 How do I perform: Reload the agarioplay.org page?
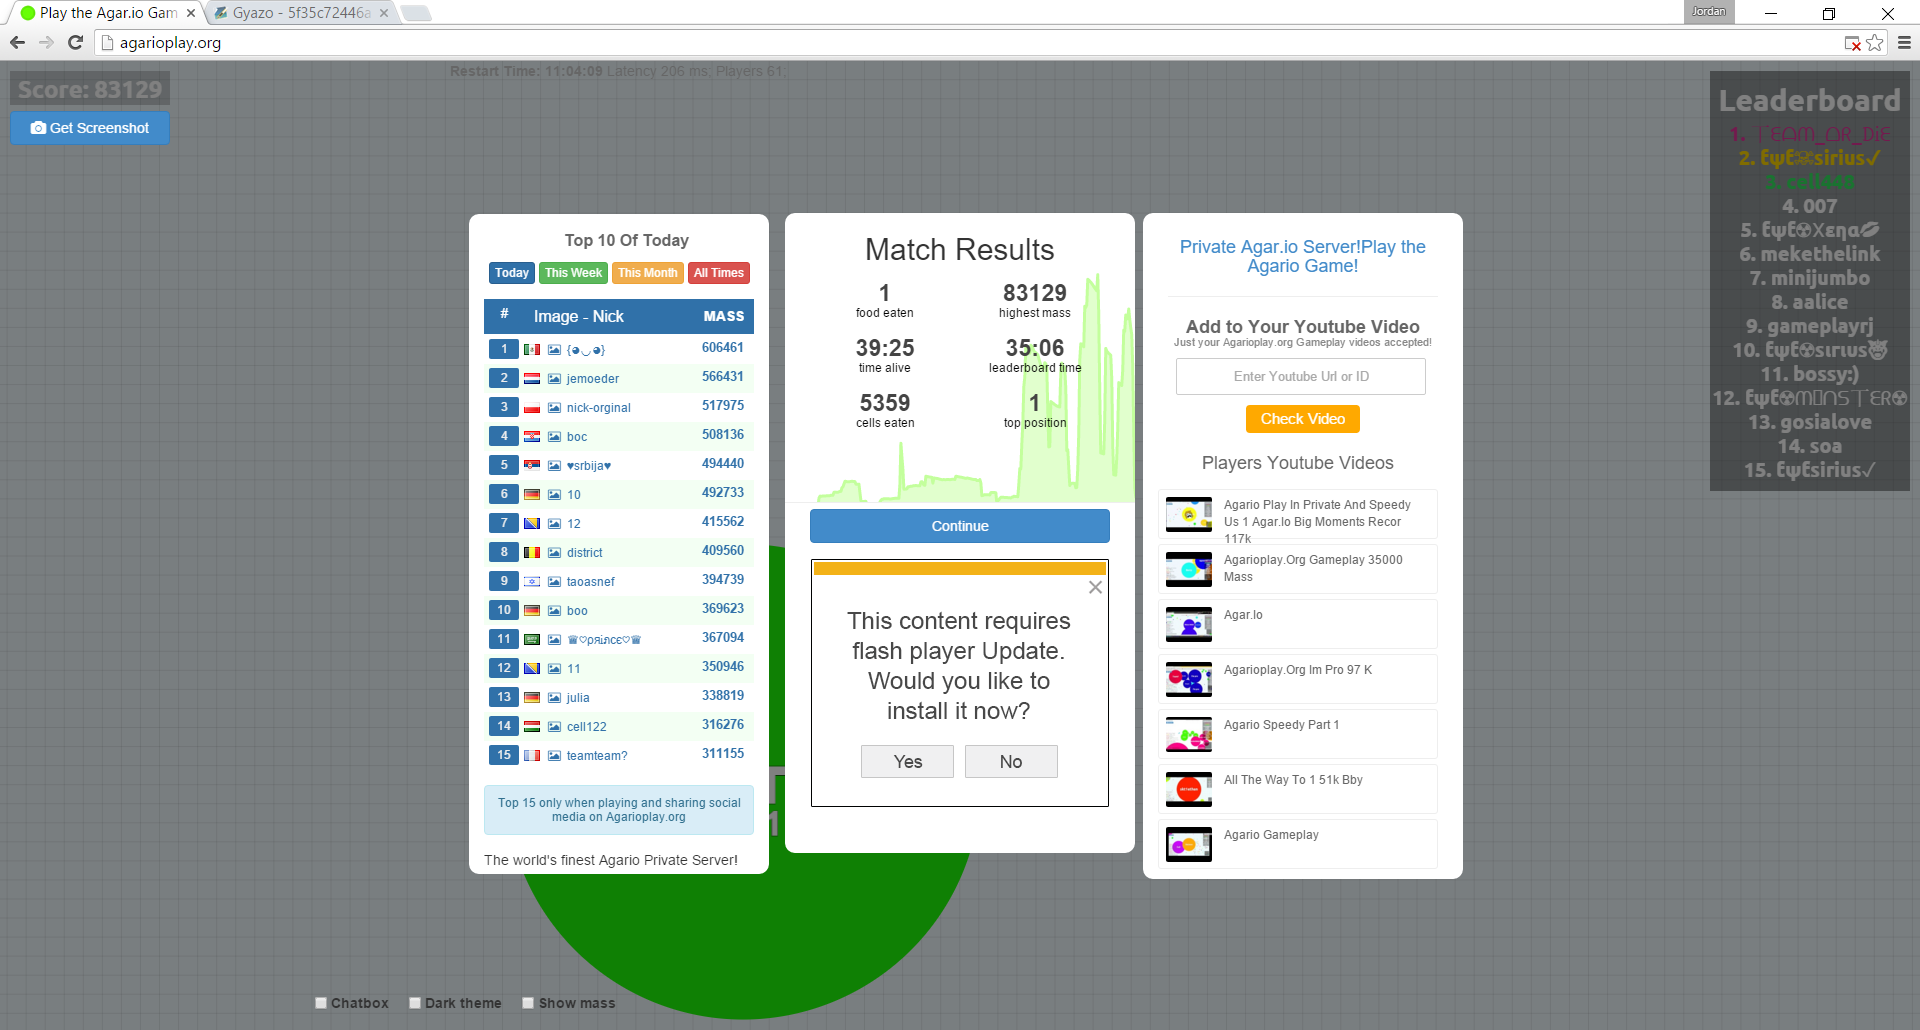pyautogui.click(x=75, y=42)
